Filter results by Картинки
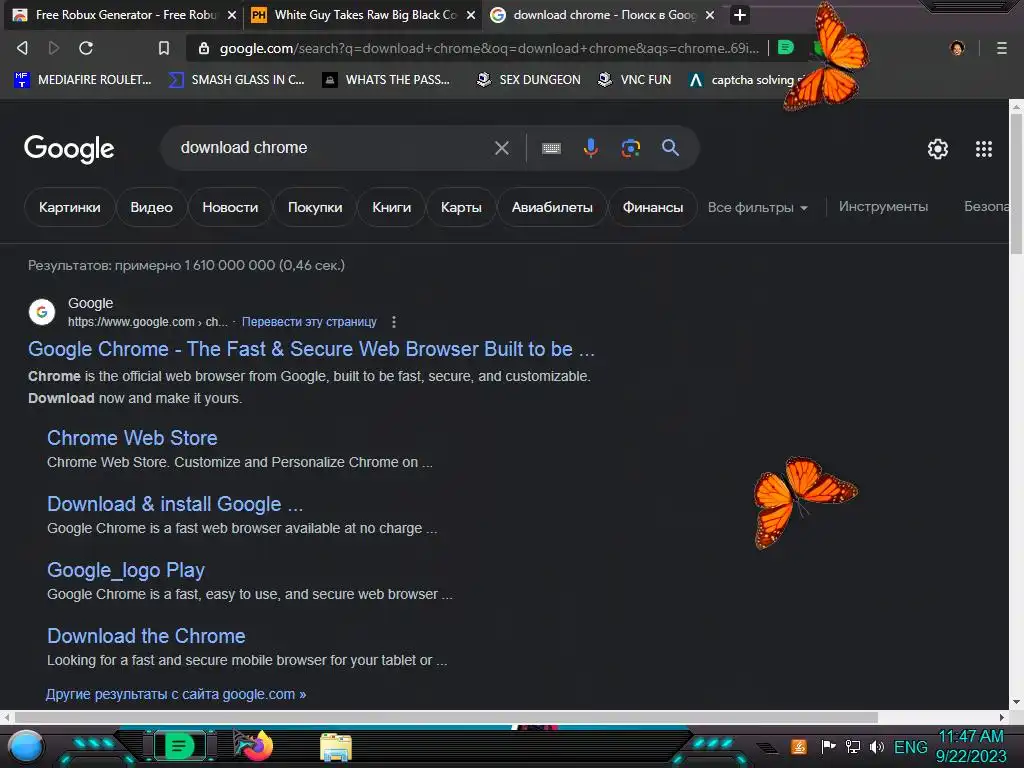 pos(69,207)
